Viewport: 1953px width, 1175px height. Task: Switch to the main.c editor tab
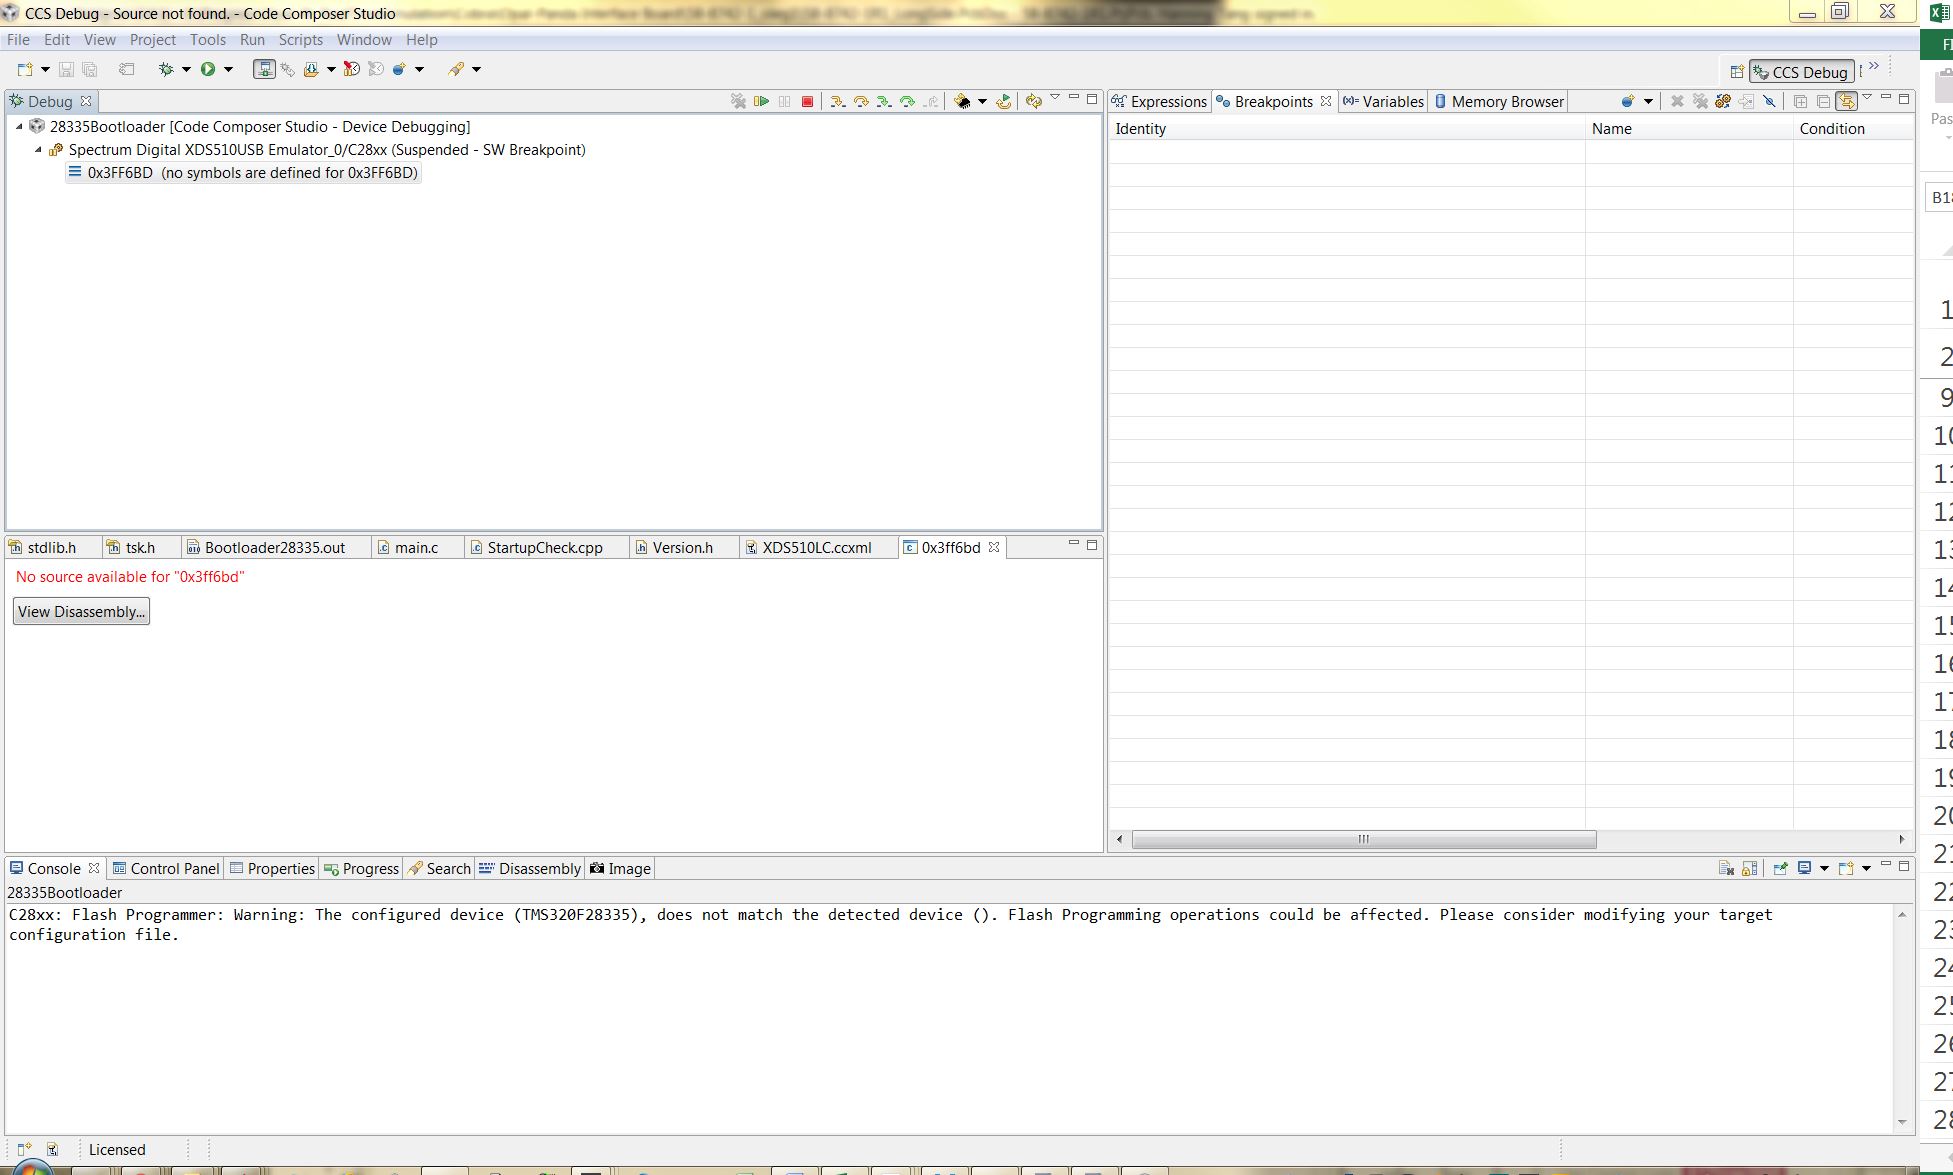pos(416,548)
